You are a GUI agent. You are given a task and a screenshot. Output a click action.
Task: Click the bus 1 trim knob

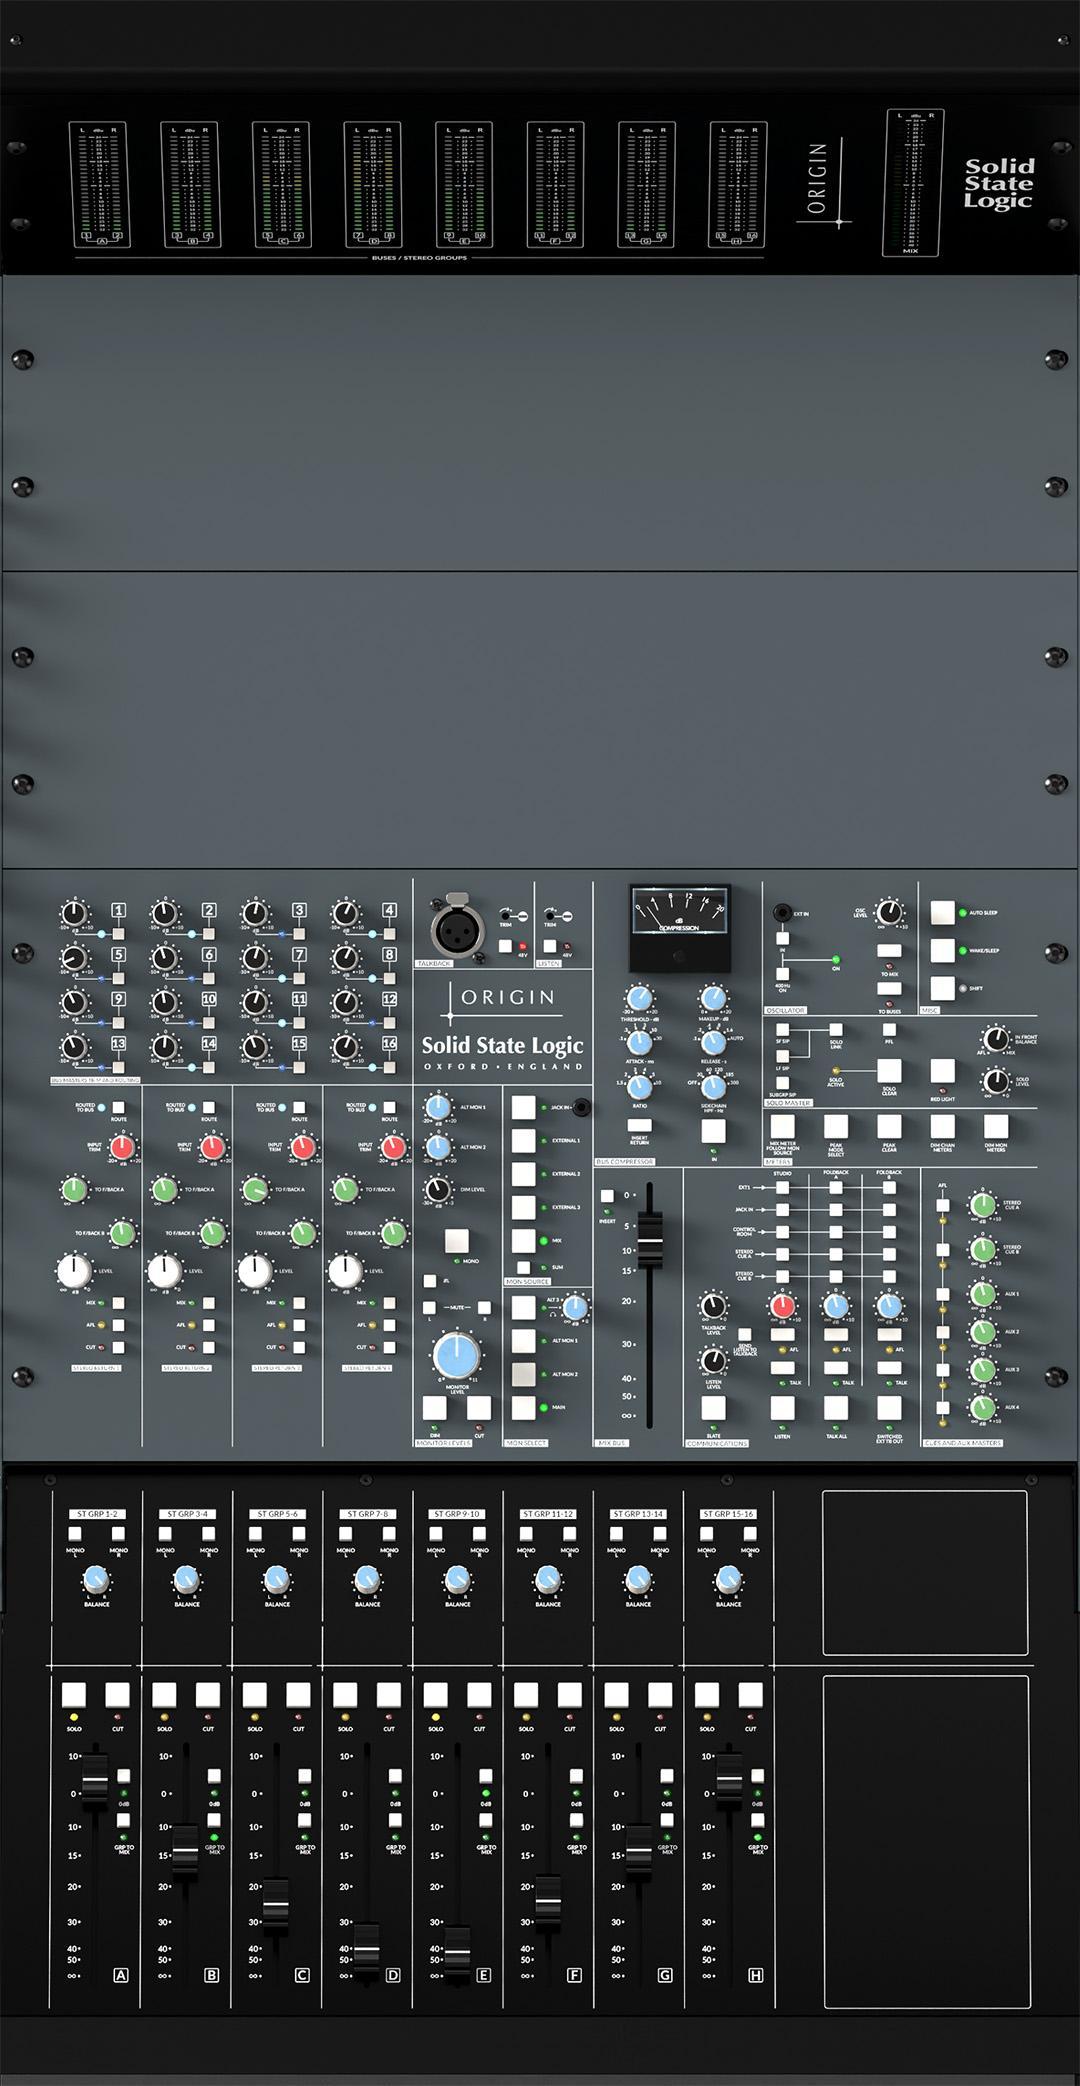(x=74, y=913)
